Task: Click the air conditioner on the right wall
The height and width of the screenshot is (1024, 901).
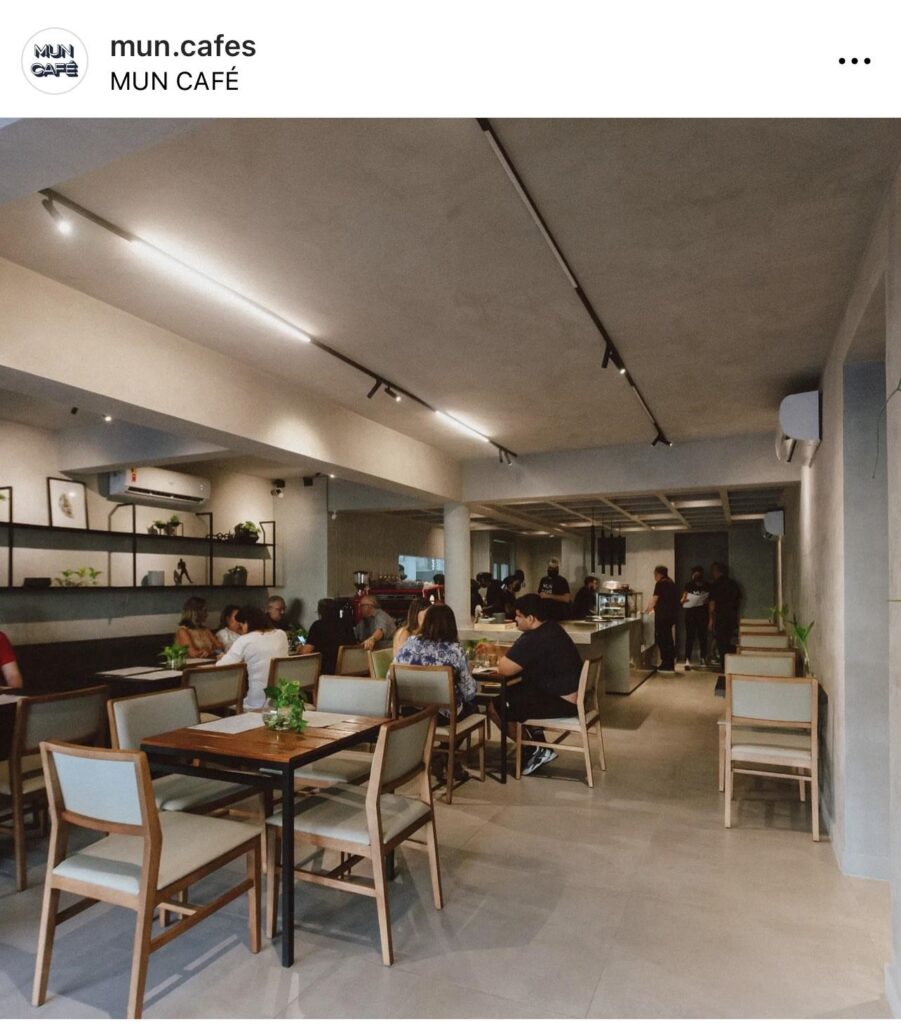Action: [798, 424]
